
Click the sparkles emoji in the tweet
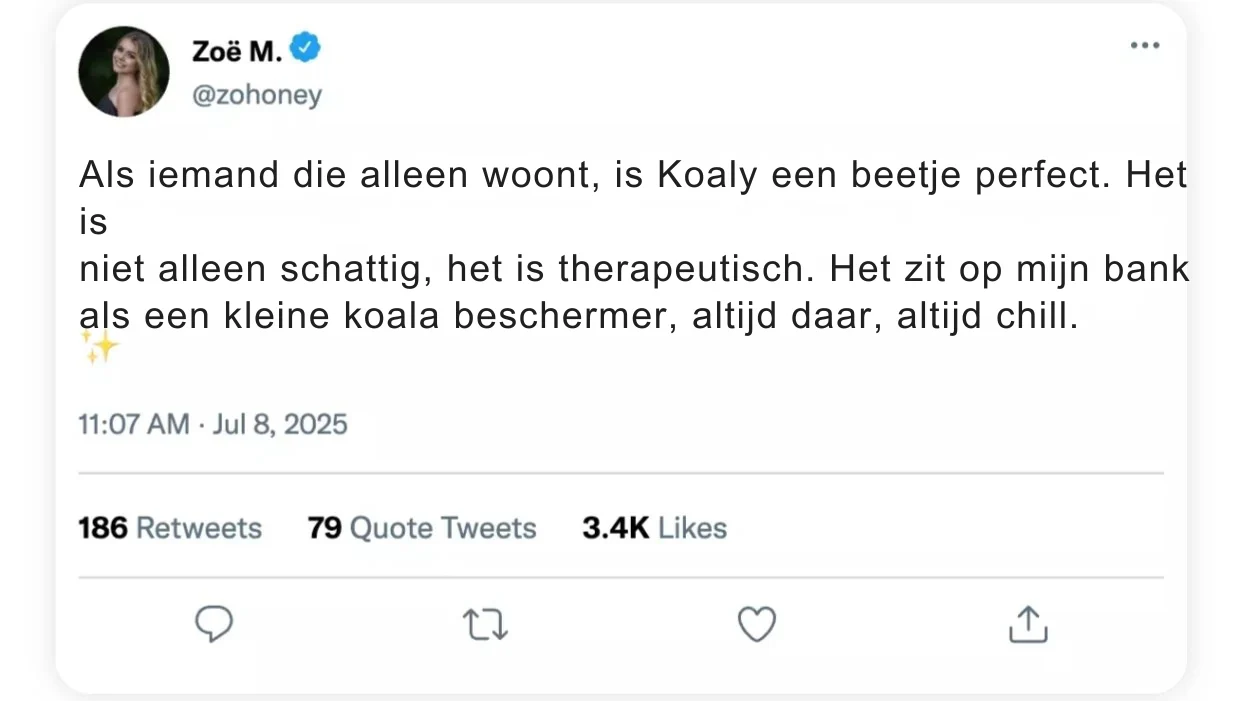[x=99, y=348]
